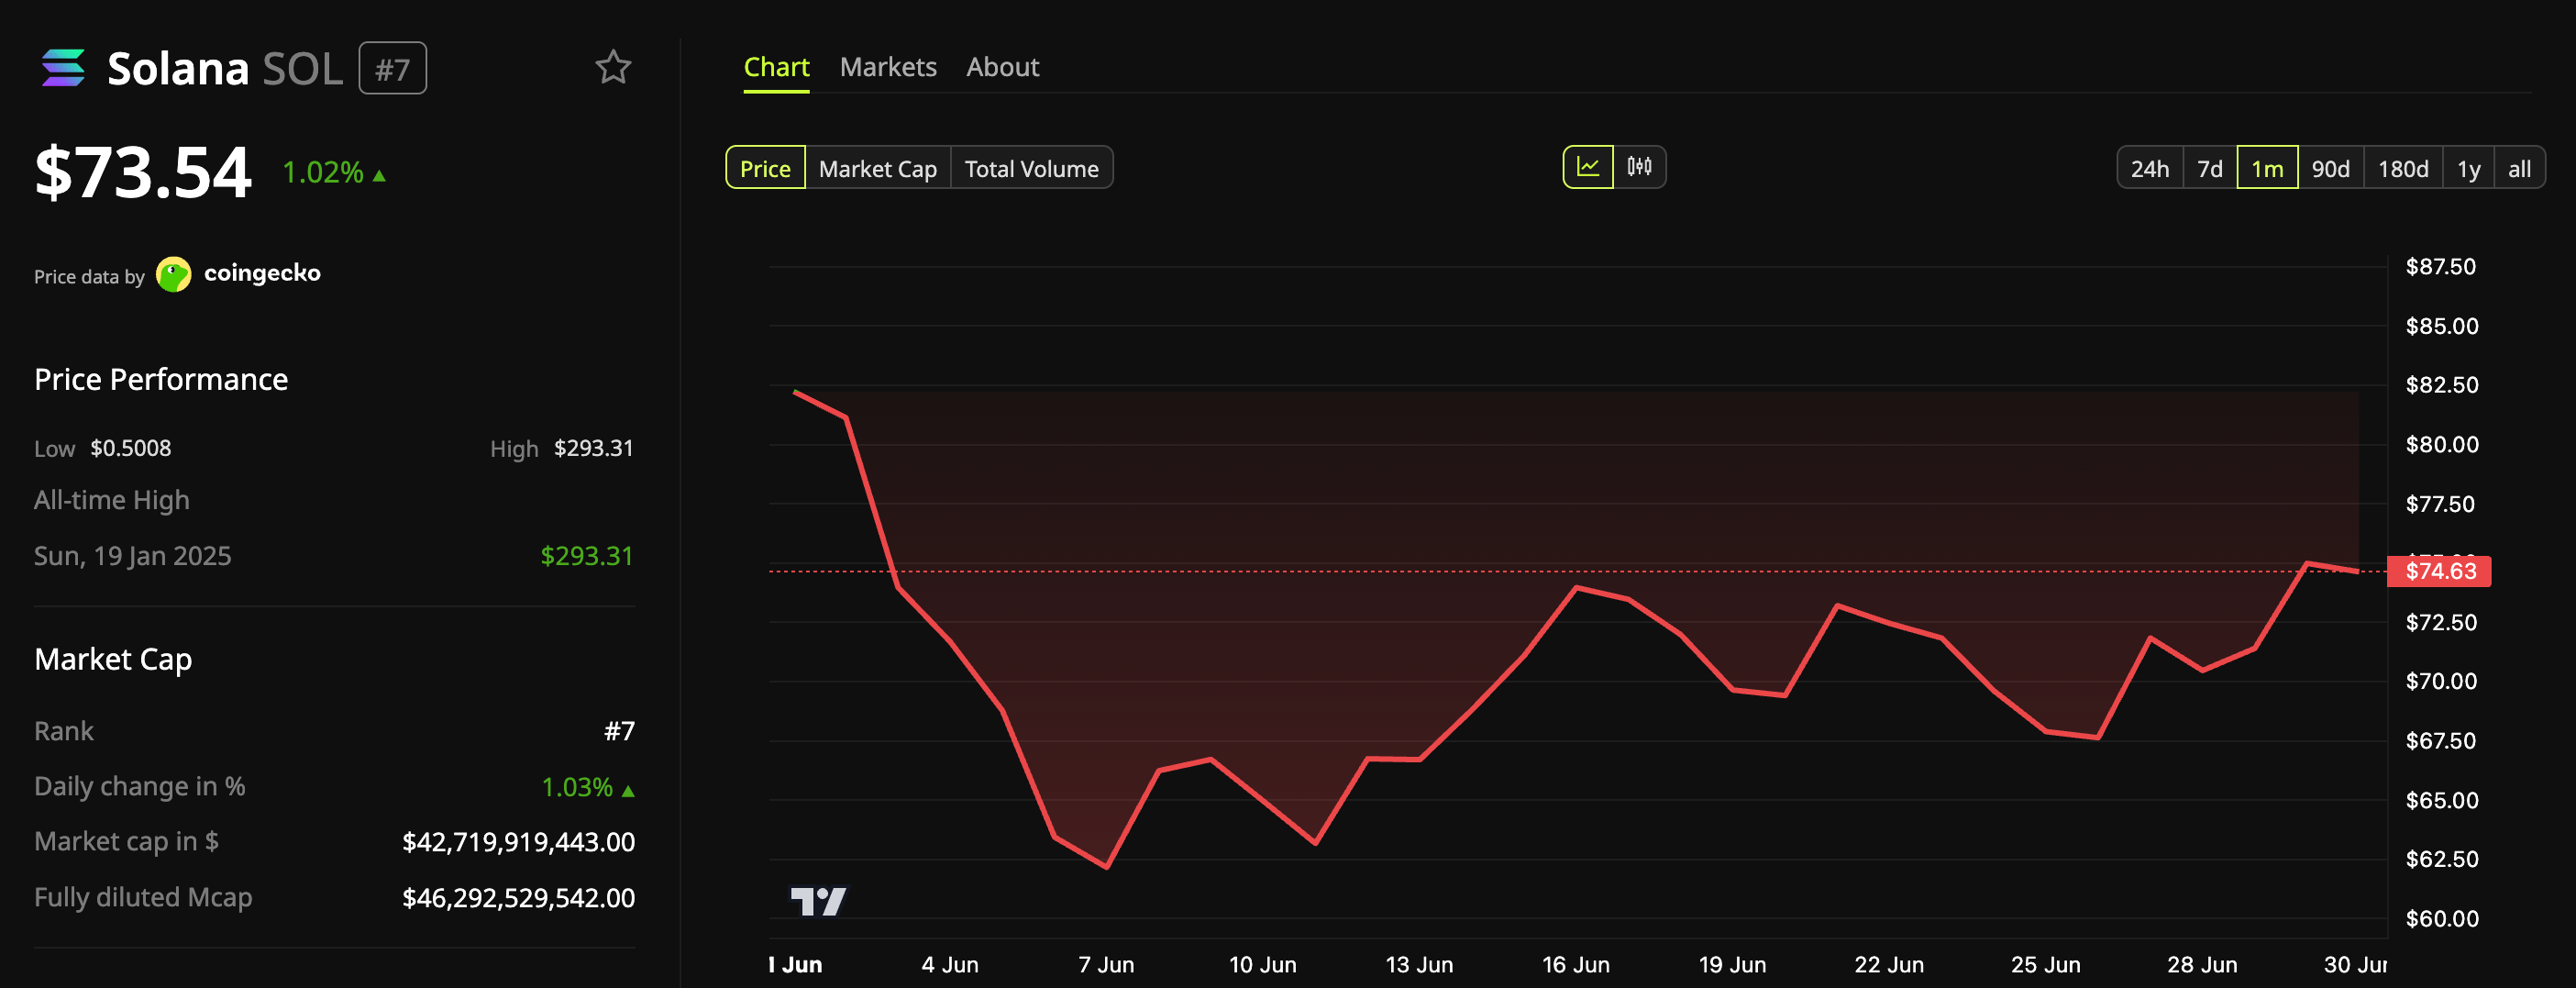Click the 7 Jun date axis label

coord(1106,964)
